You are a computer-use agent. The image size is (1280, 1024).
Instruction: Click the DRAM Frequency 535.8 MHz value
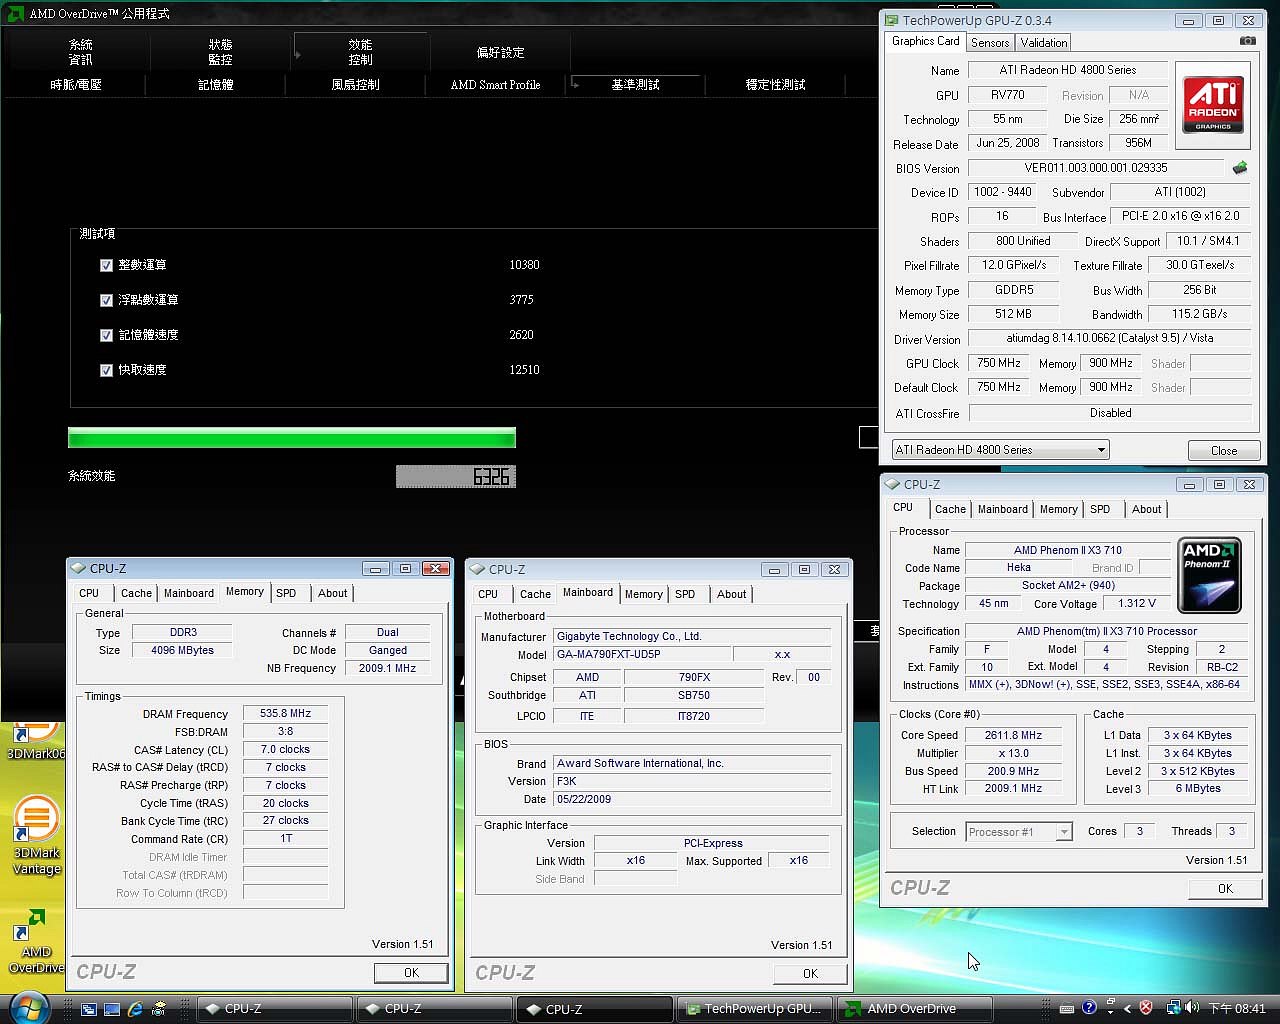(286, 714)
